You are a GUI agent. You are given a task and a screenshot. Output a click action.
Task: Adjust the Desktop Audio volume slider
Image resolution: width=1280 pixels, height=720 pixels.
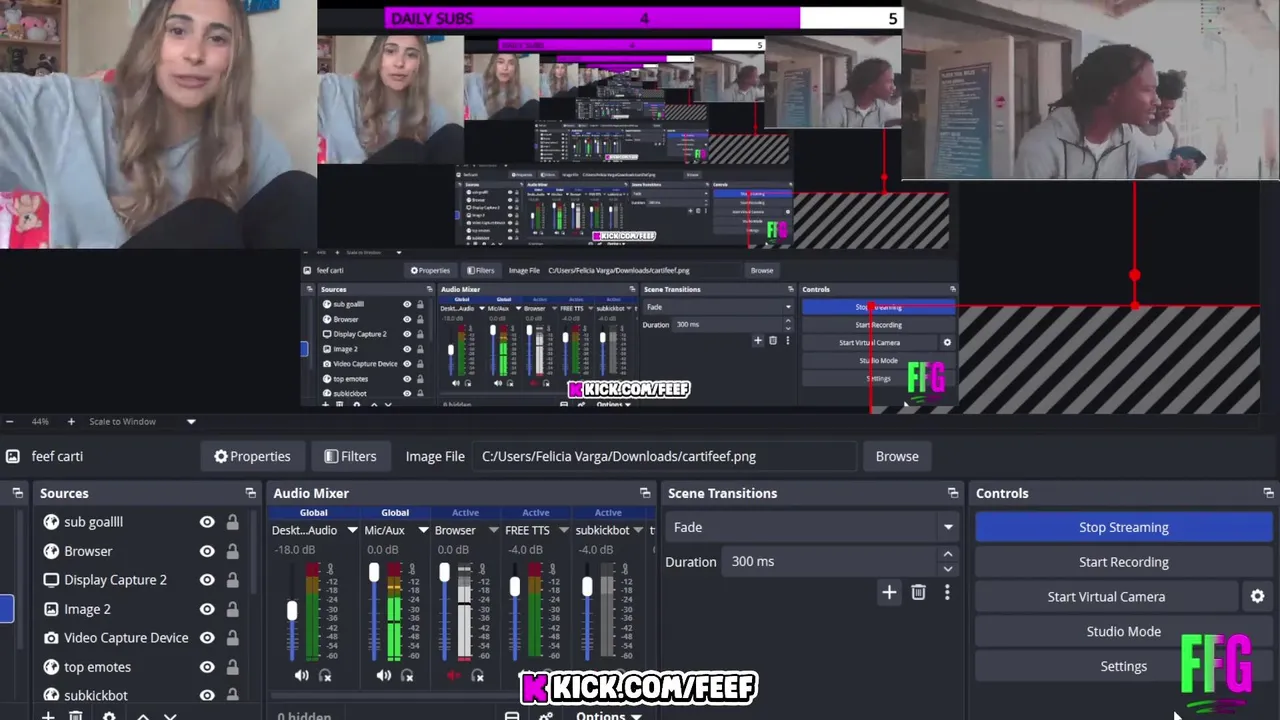pos(292,610)
